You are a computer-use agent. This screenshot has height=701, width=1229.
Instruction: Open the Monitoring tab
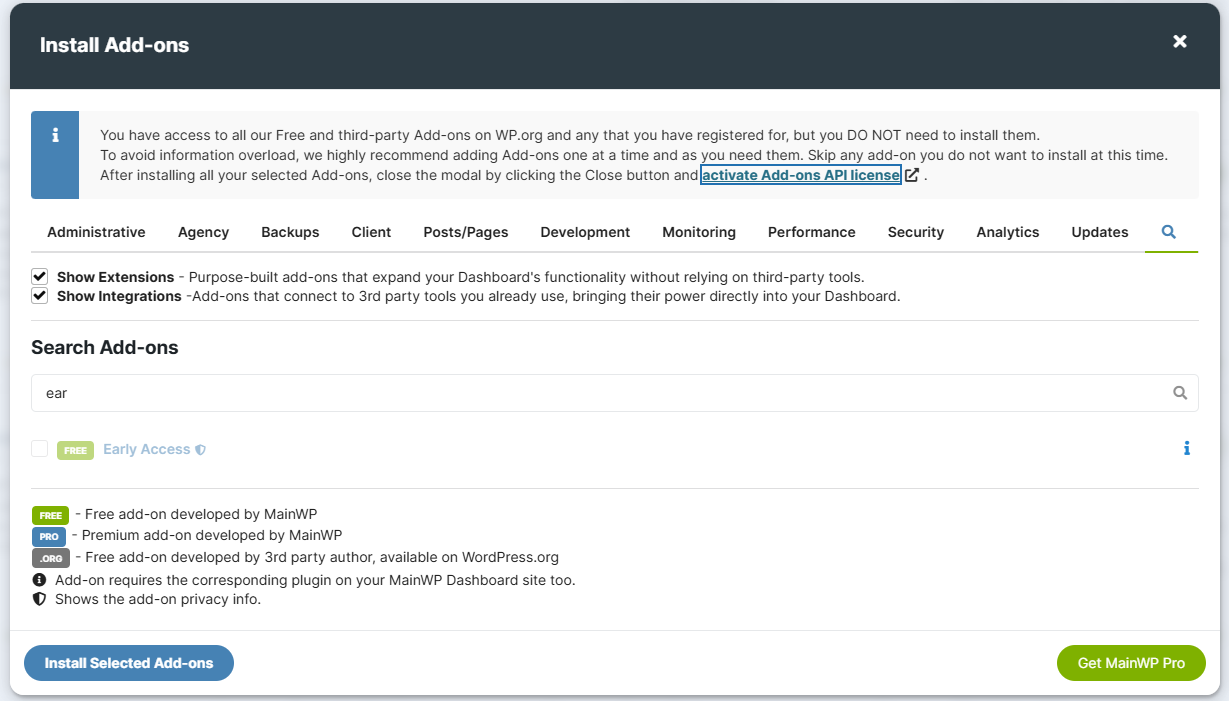coord(698,232)
